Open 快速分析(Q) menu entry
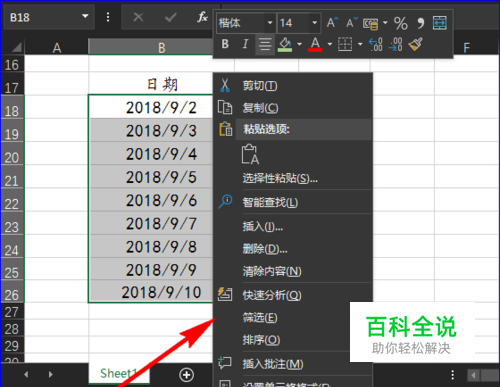Image resolution: width=500 pixels, height=387 pixels. (293, 295)
